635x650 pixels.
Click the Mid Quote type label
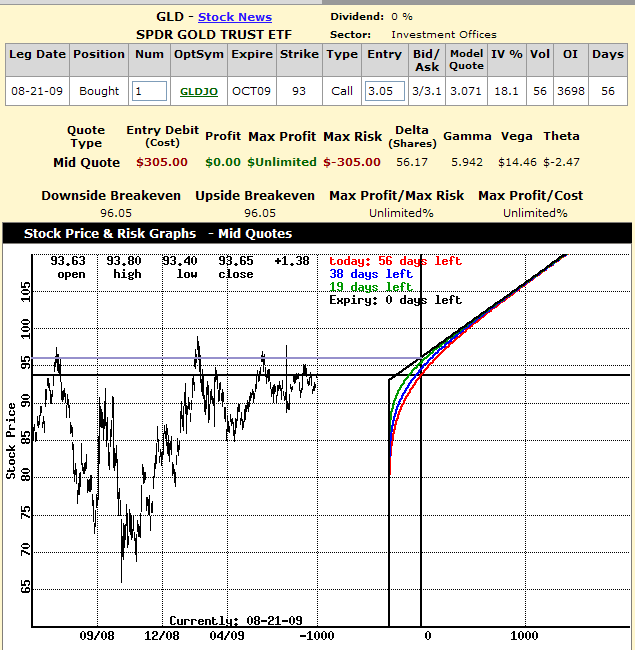click(86, 162)
